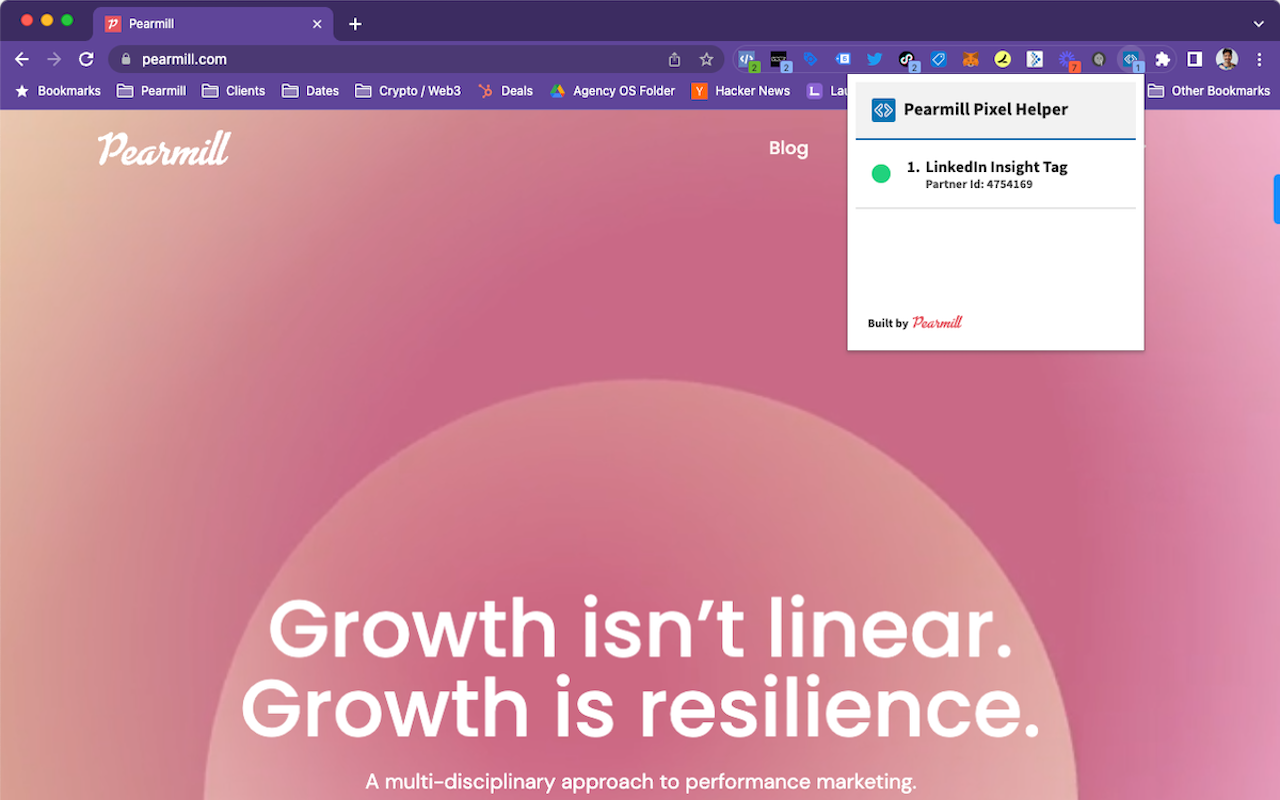Click the green LinkedIn tag status indicator
The image size is (1280, 800).
(881, 174)
